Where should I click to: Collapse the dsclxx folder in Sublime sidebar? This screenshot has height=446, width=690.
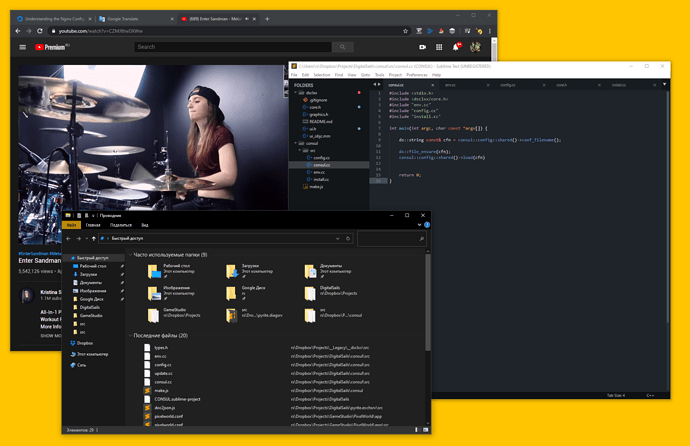296,93
